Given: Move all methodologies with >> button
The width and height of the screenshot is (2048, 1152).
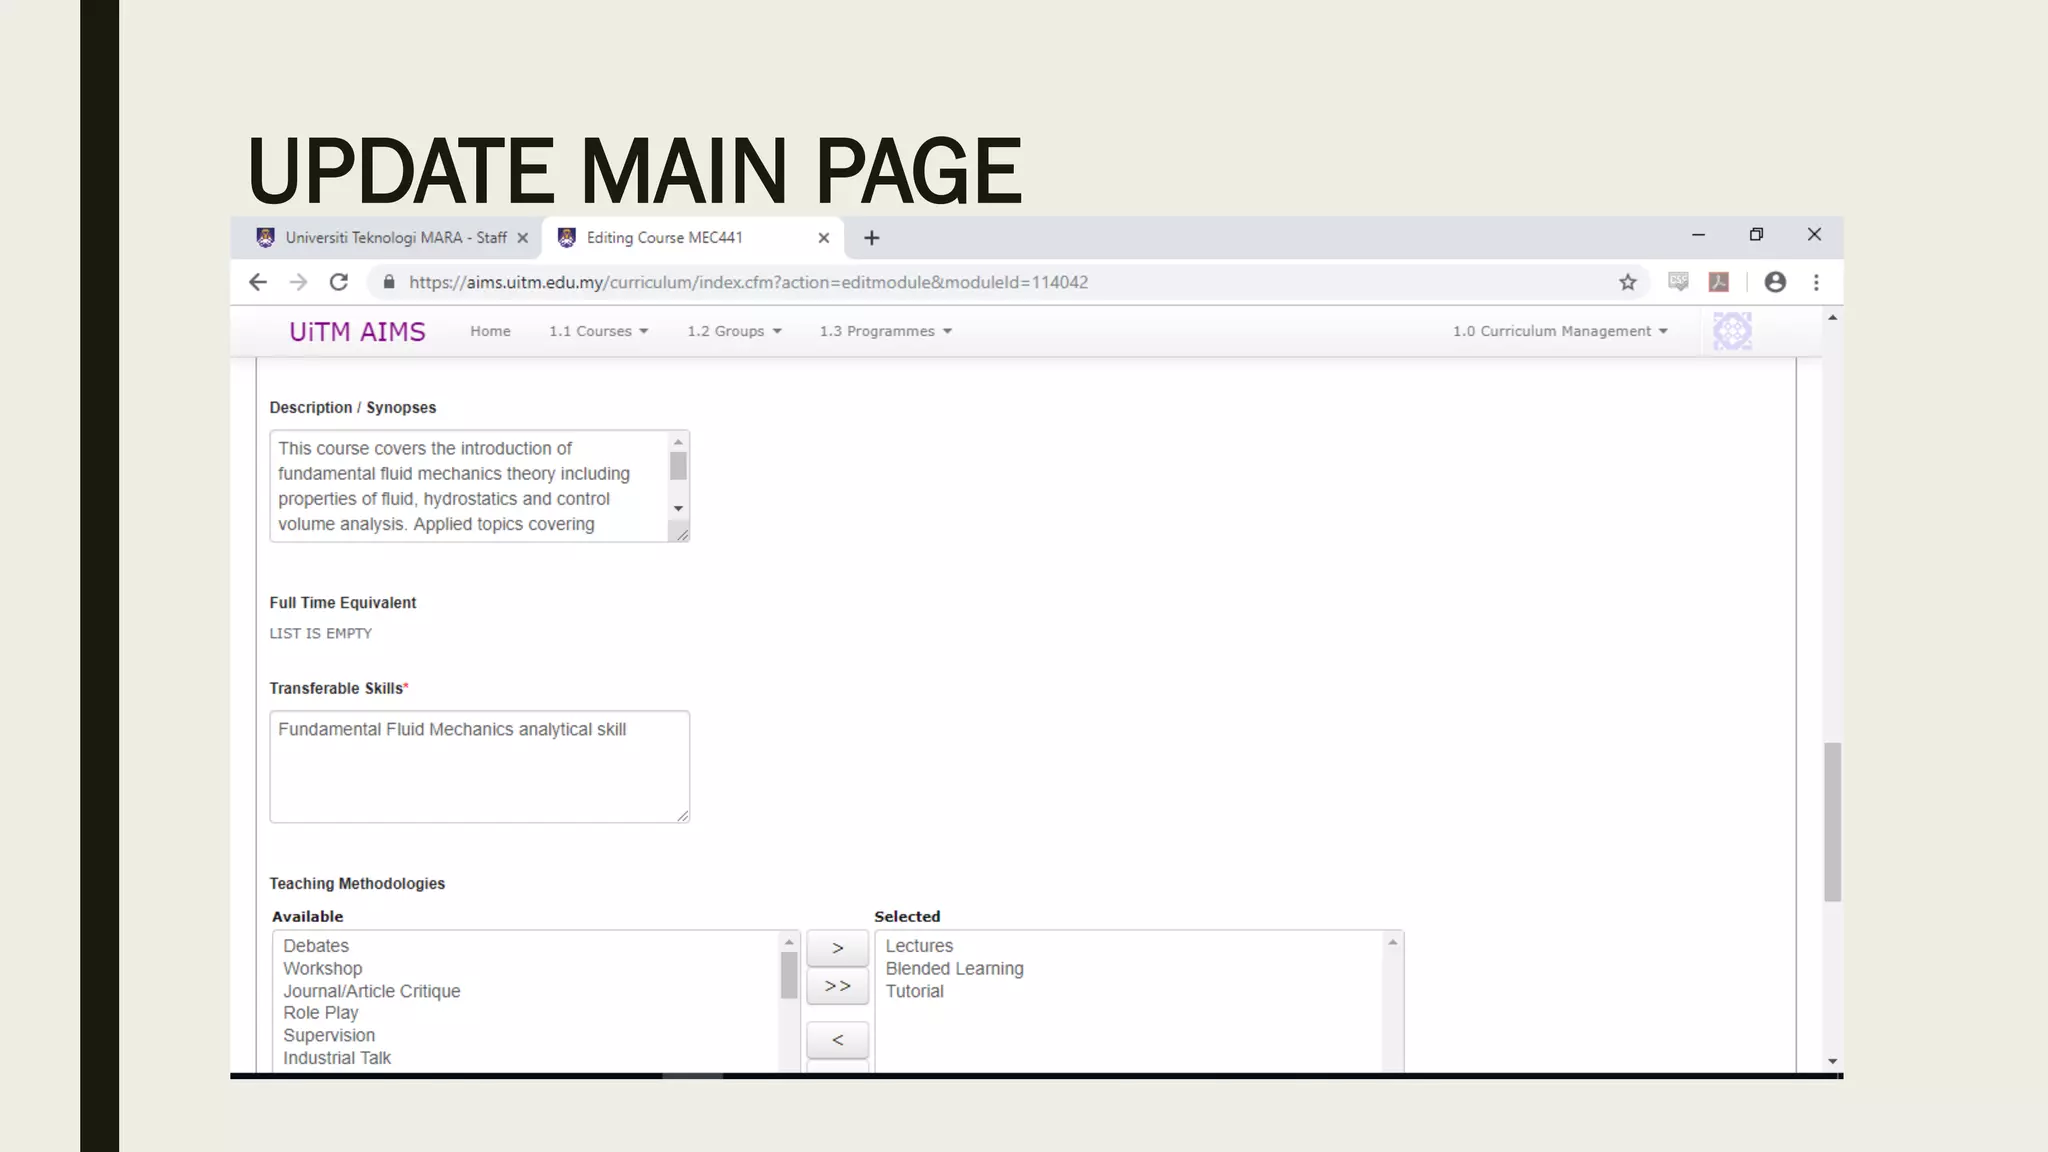Looking at the screenshot, I should pyautogui.click(x=837, y=986).
